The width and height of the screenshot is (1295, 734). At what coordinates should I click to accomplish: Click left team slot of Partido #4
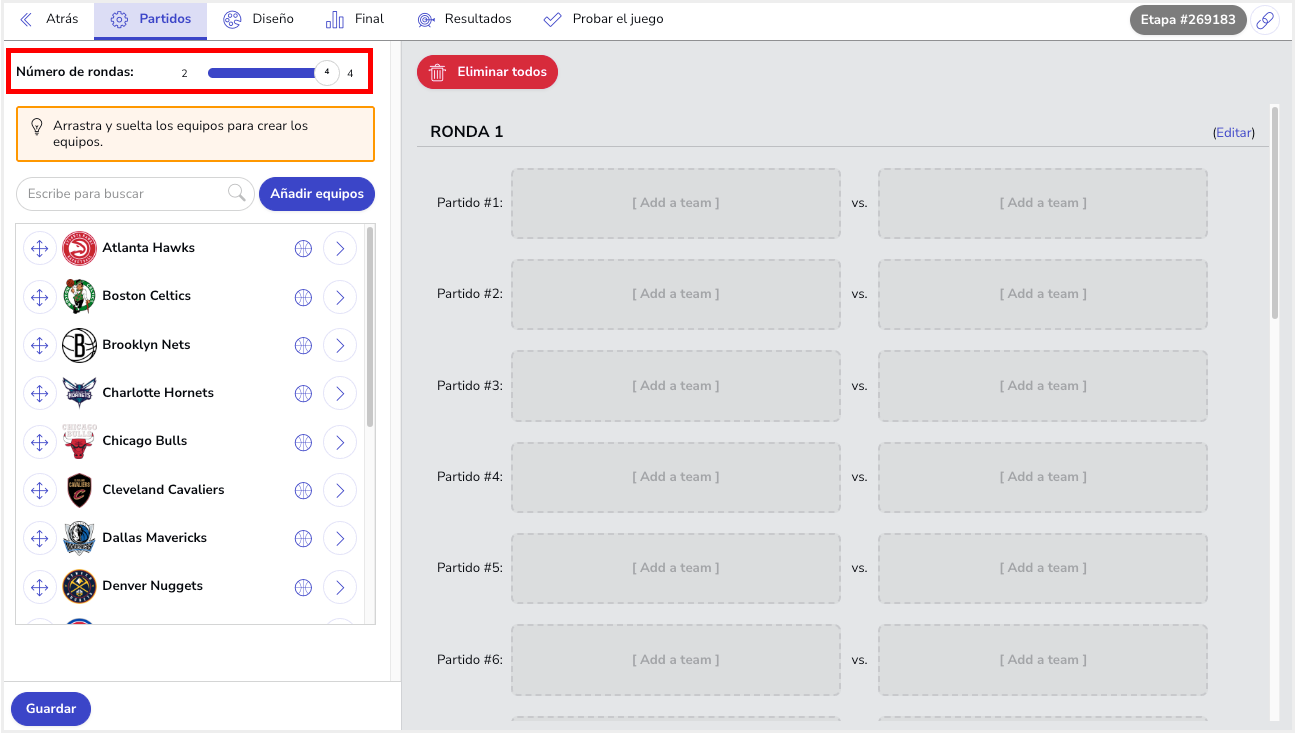(676, 477)
